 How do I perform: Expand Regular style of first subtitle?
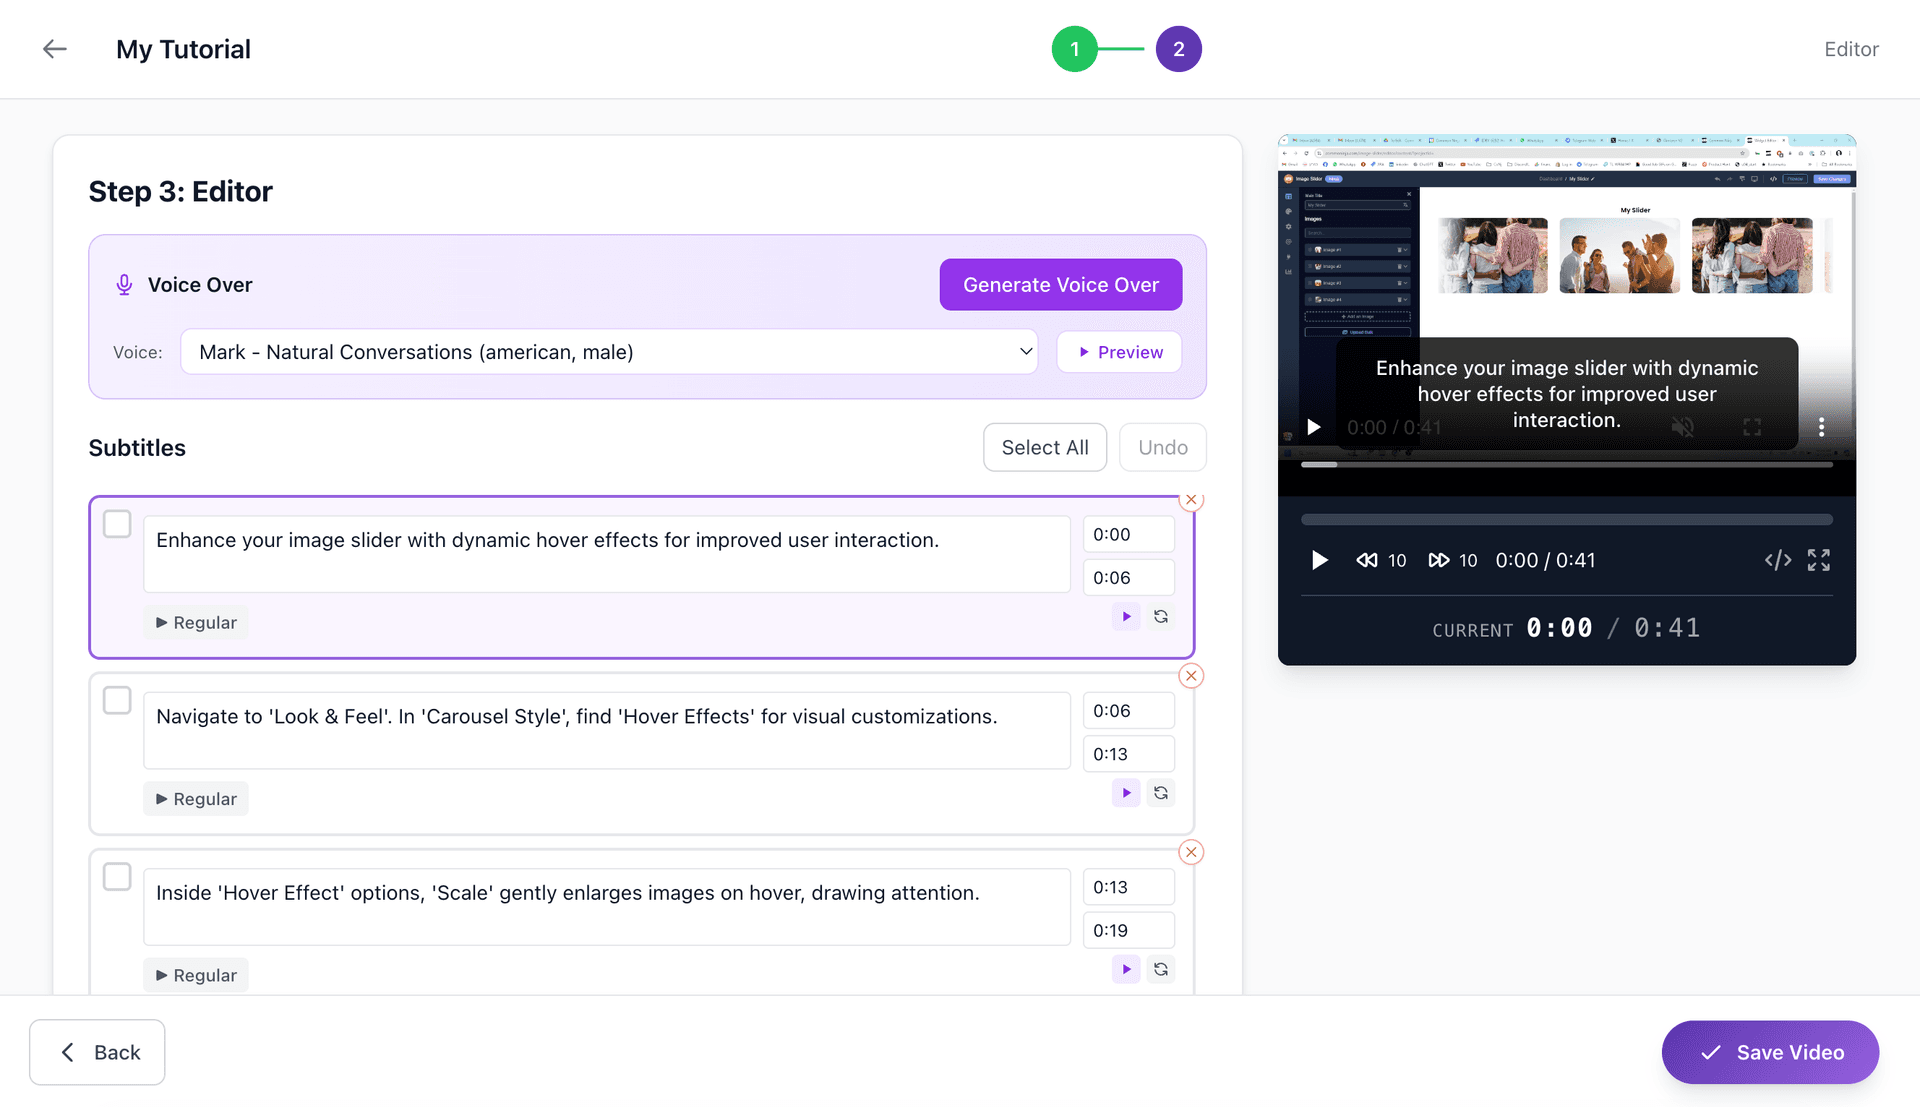pos(196,622)
